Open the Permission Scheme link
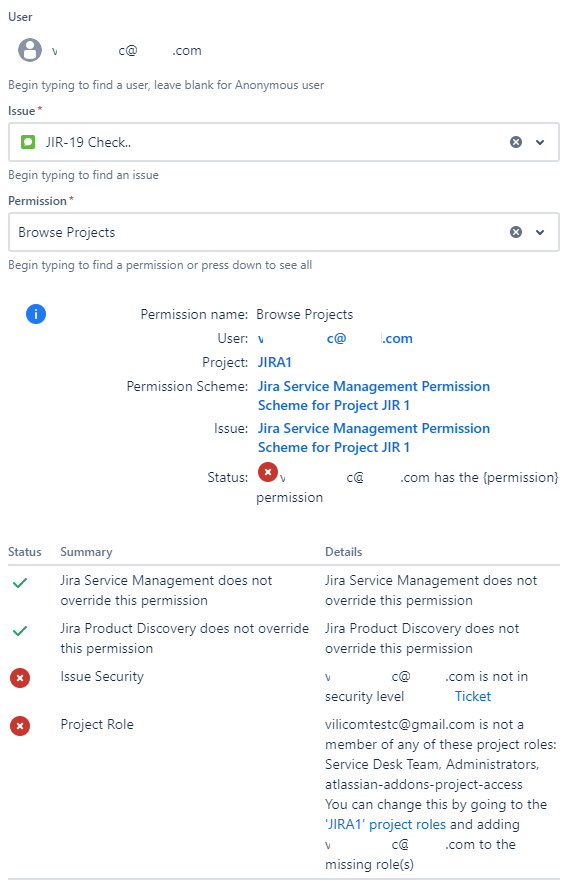This screenshot has height=885, width=572. point(373,396)
